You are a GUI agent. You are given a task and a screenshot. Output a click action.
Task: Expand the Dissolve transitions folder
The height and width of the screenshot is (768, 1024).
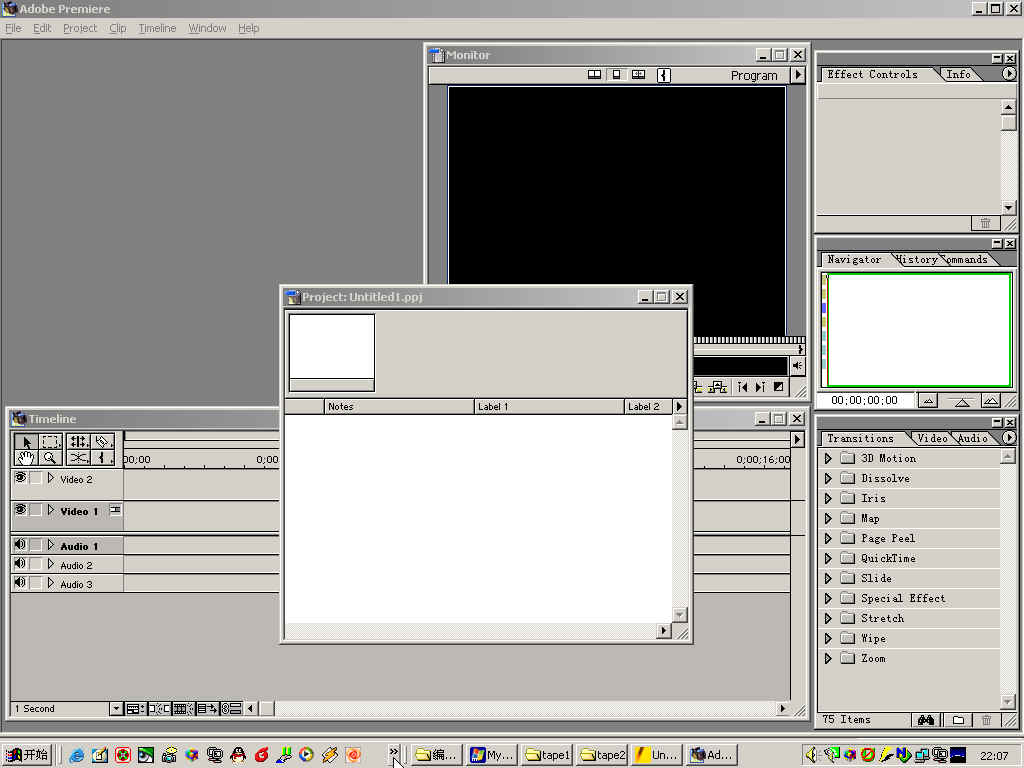(x=828, y=479)
